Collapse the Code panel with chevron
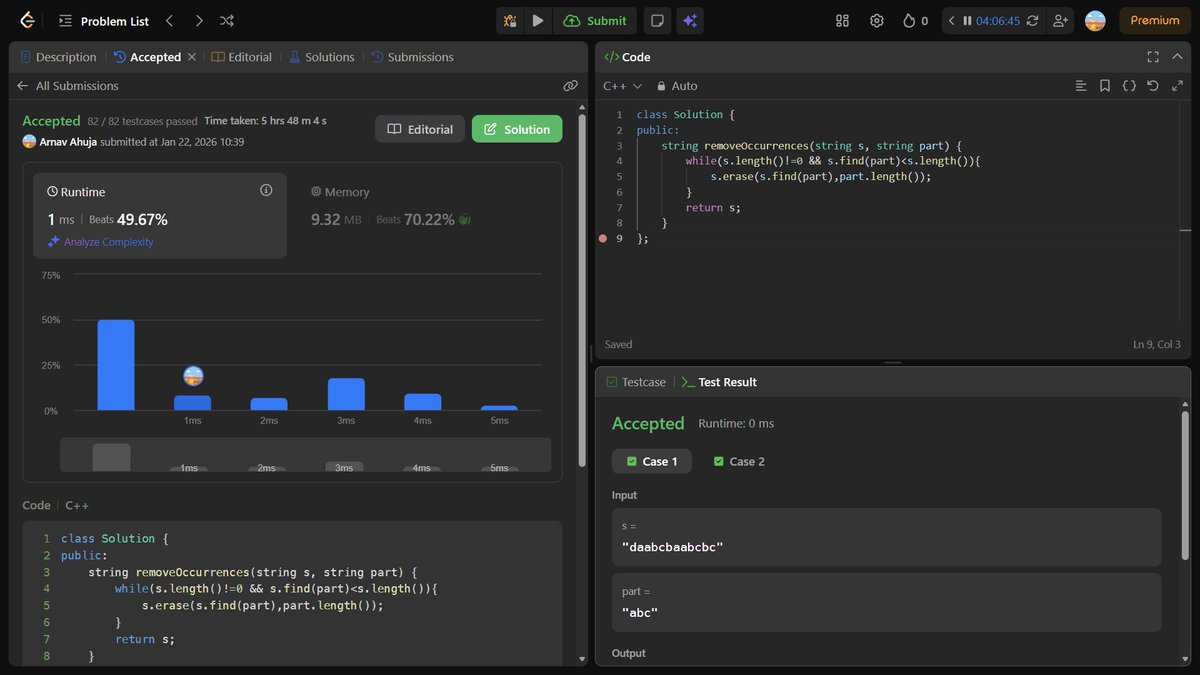 click(1177, 57)
